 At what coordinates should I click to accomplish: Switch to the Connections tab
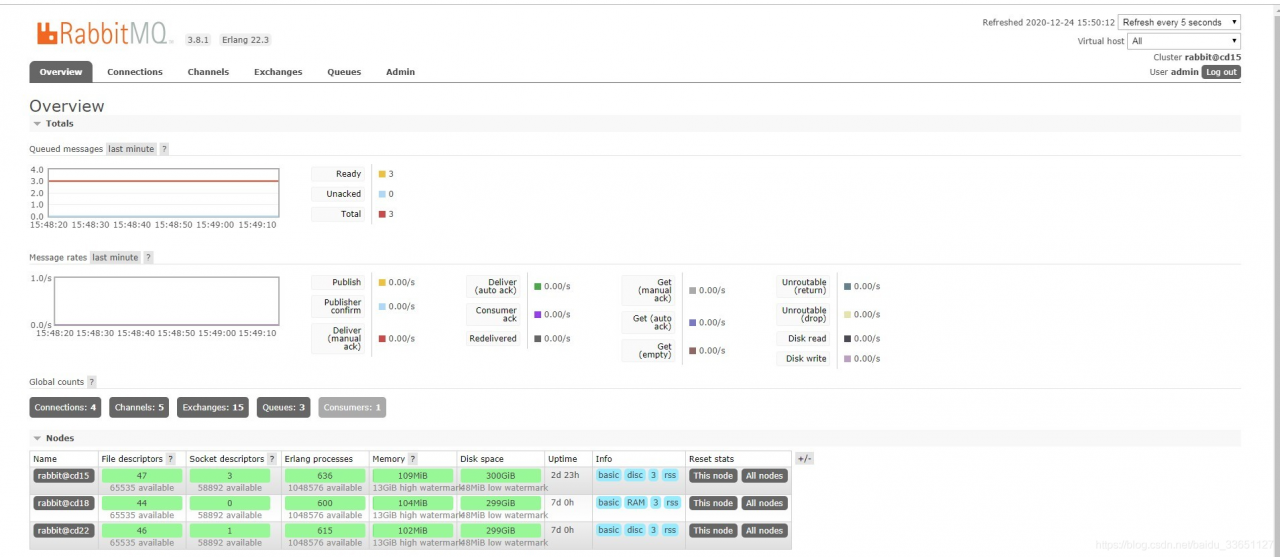point(135,72)
